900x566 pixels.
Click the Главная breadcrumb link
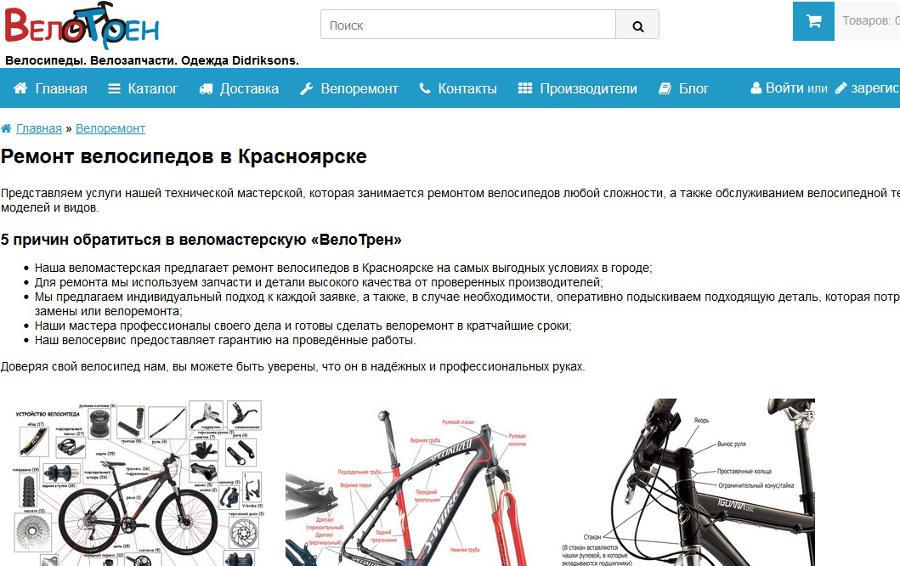(38, 129)
